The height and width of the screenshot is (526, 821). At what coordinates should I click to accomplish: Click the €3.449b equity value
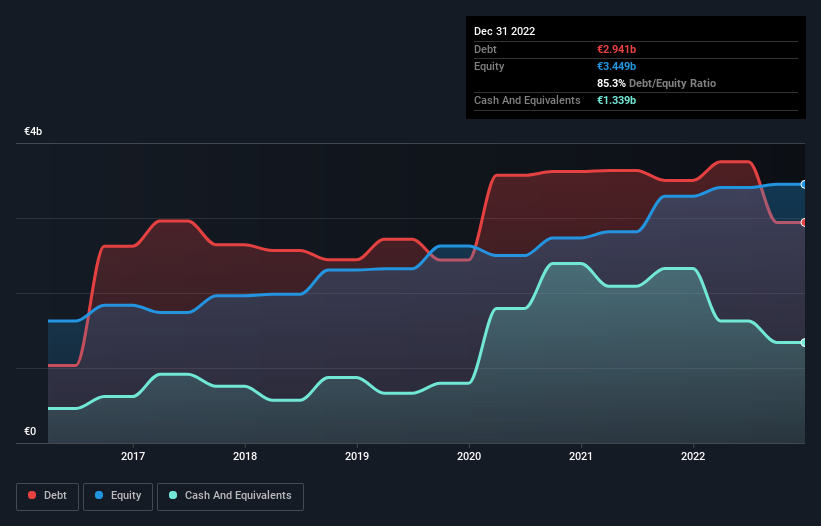(616, 66)
